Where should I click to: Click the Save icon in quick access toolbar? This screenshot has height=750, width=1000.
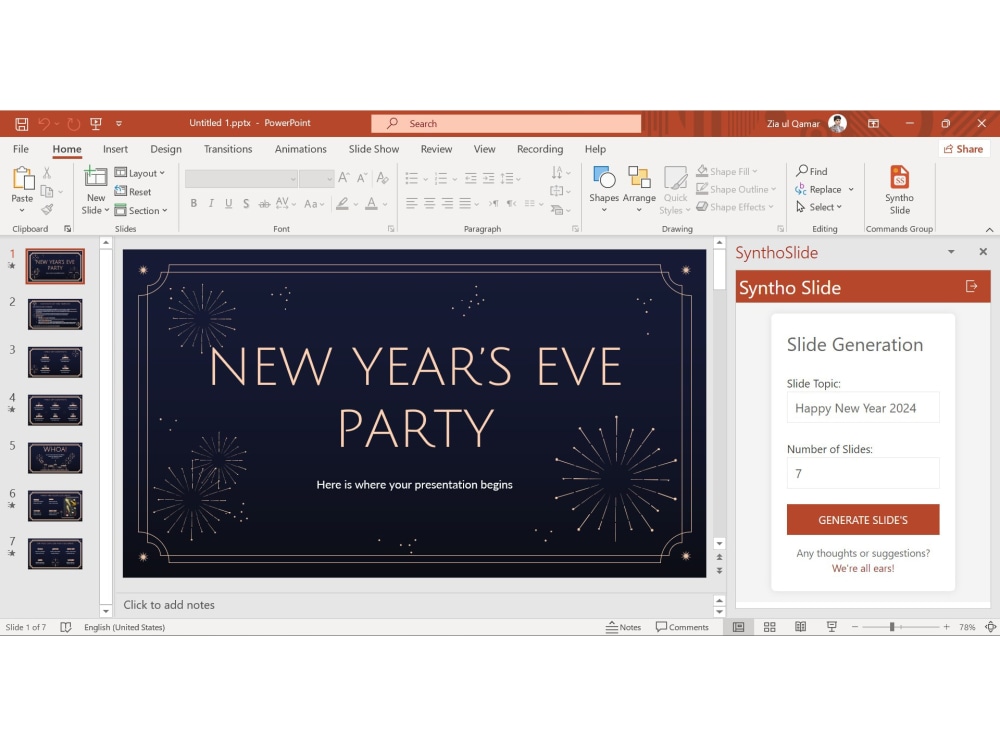point(22,124)
